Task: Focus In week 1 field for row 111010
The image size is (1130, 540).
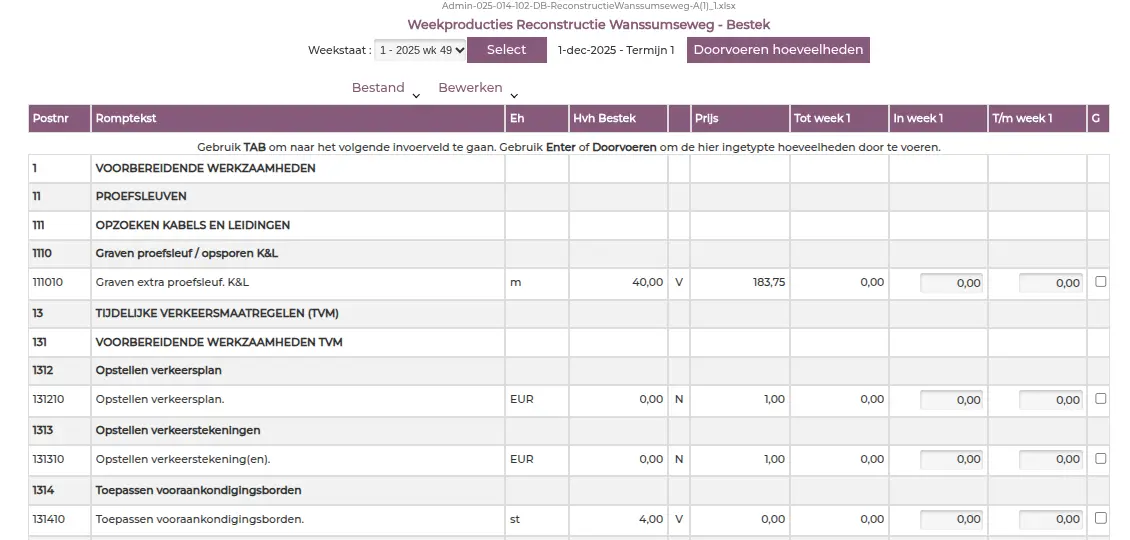Action: click(951, 283)
